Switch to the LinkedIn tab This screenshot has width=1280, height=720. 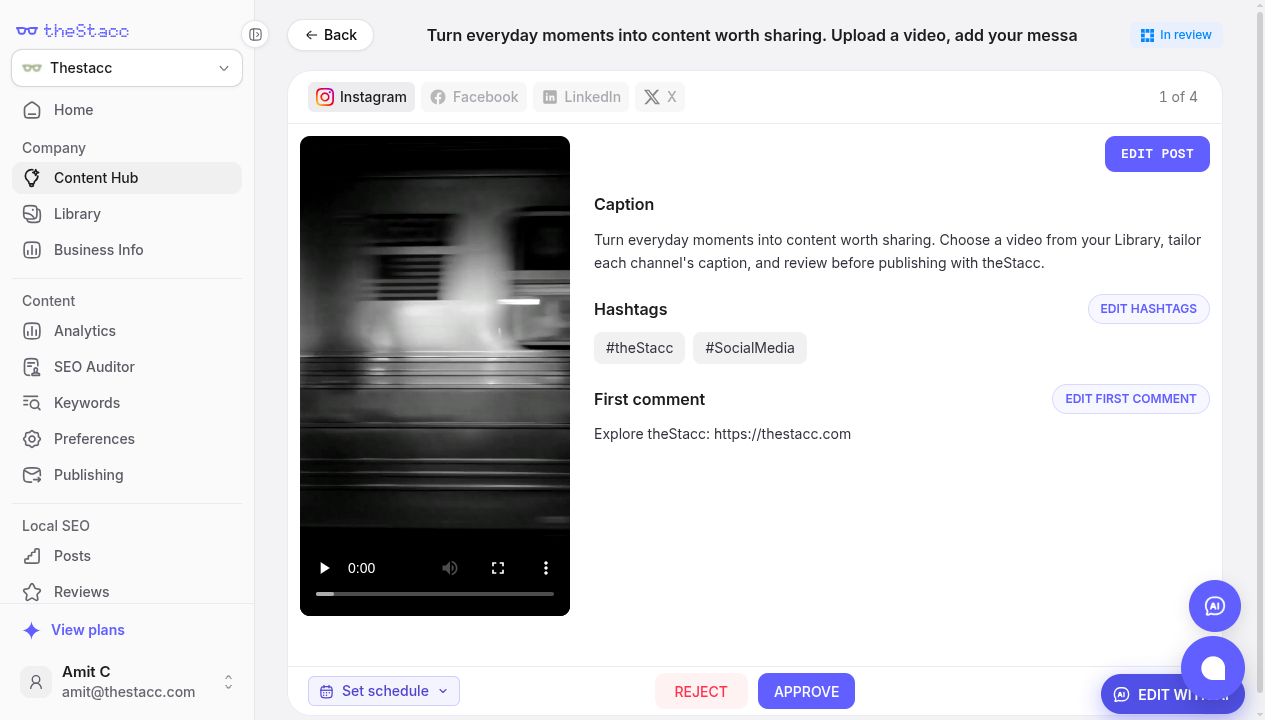[581, 97]
